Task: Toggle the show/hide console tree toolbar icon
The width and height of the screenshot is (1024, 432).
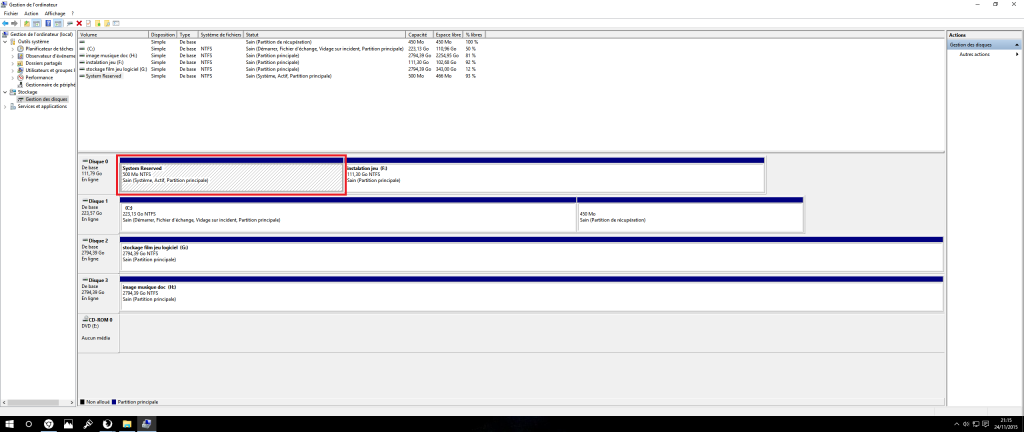Action: 36,23
